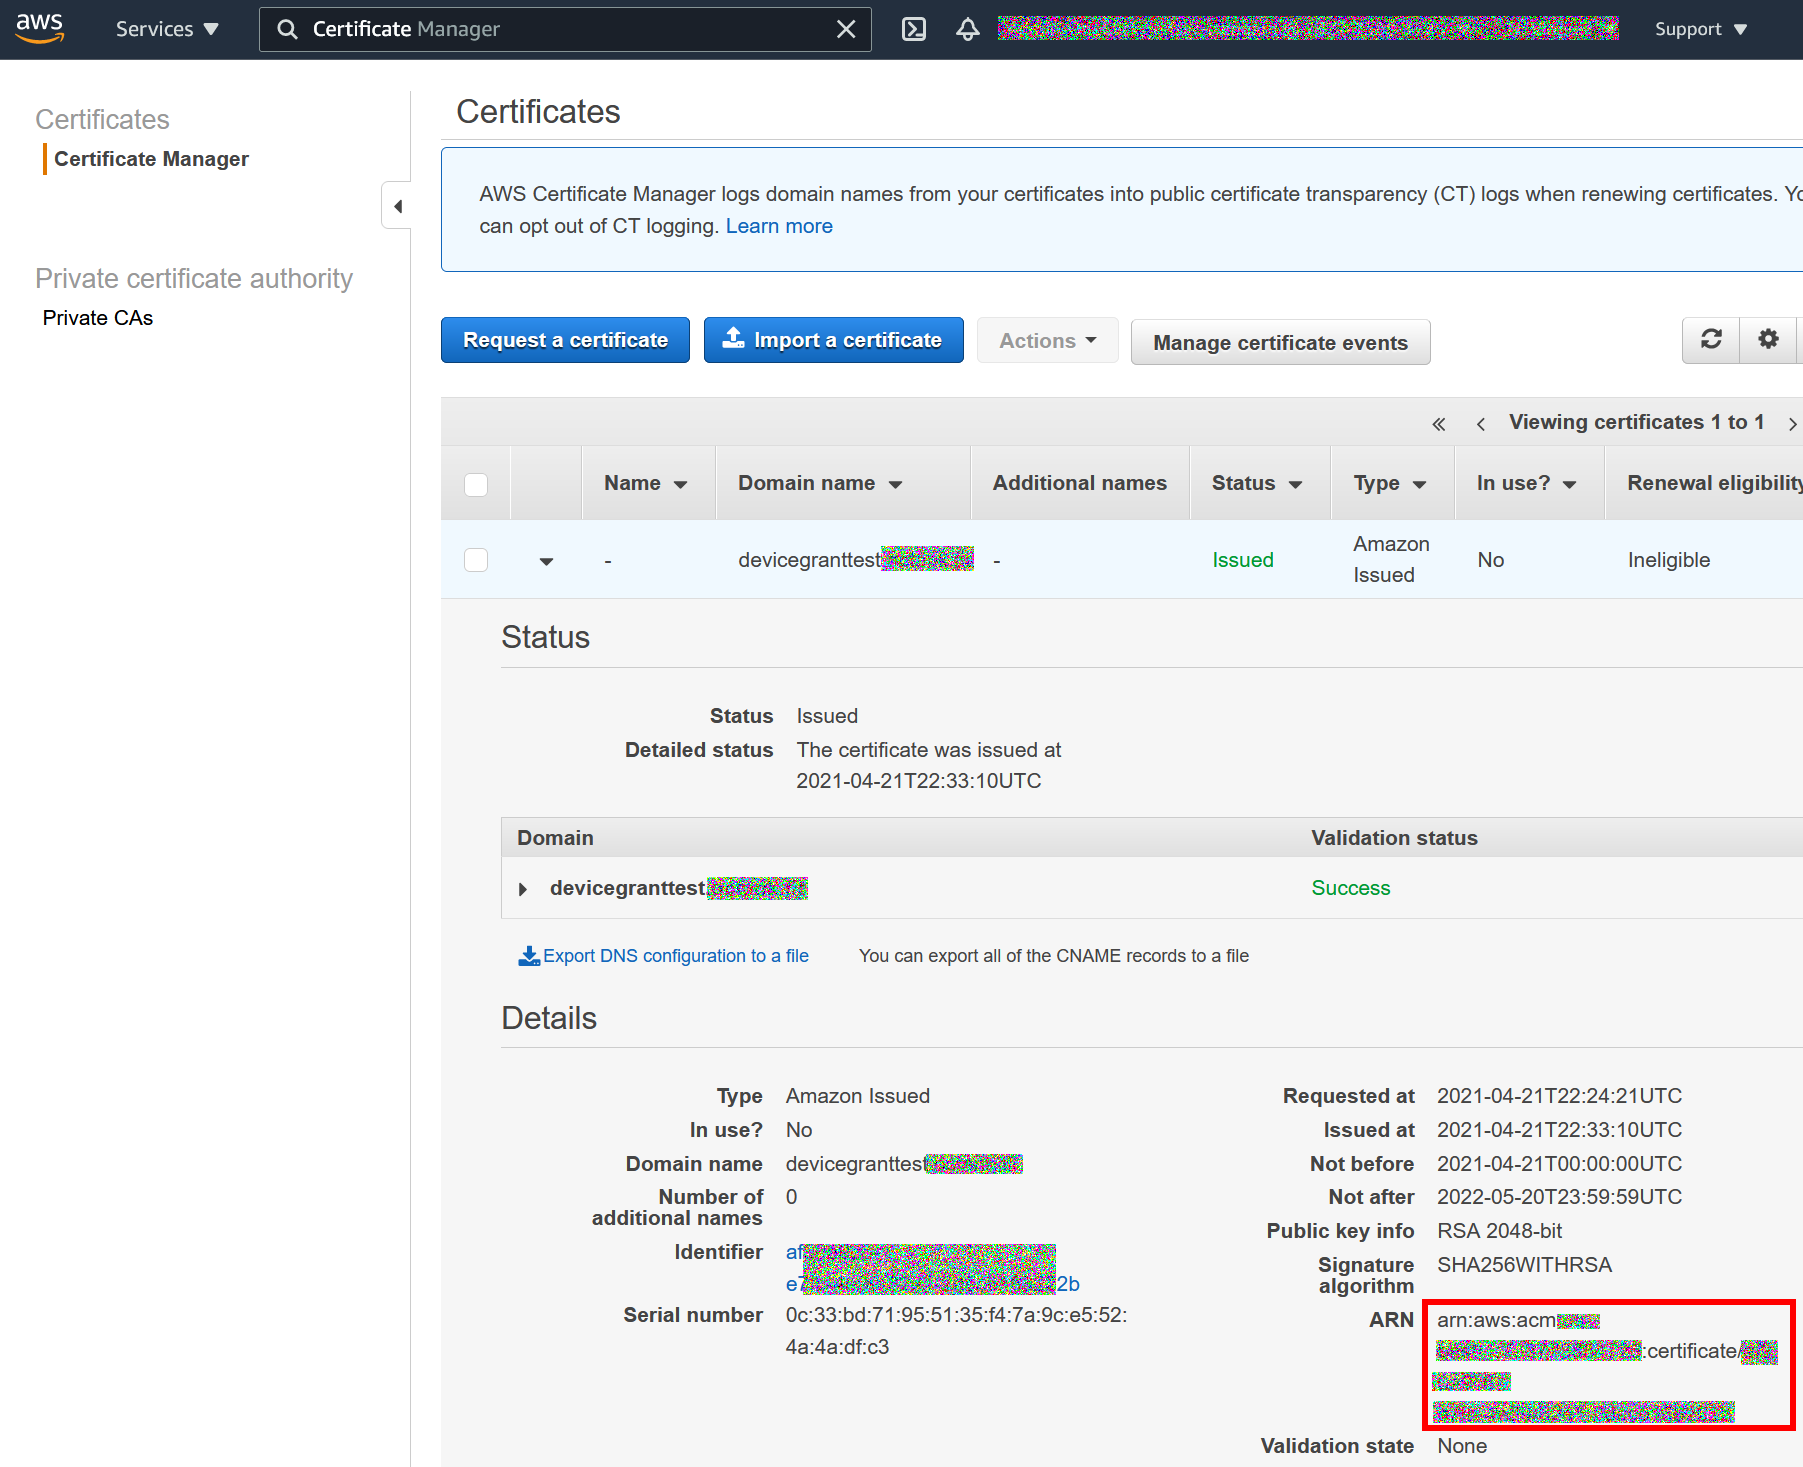Collapse the devicegranttest certificate row details

pyautogui.click(x=546, y=561)
